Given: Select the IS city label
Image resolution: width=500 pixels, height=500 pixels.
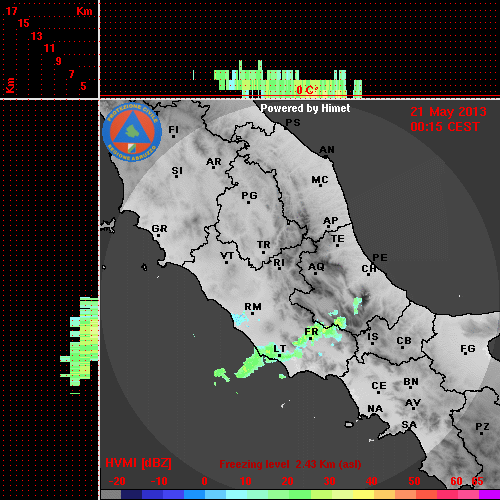Looking at the screenshot, I should pyautogui.click(x=373, y=337).
